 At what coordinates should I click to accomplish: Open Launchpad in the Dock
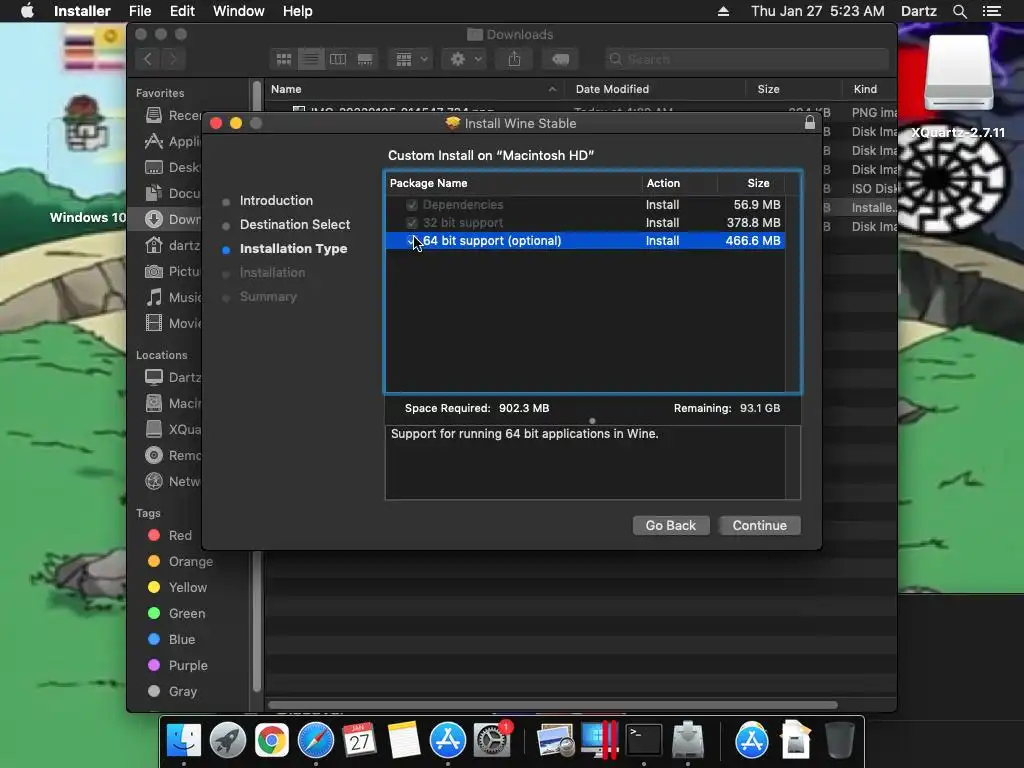[227, 741]
